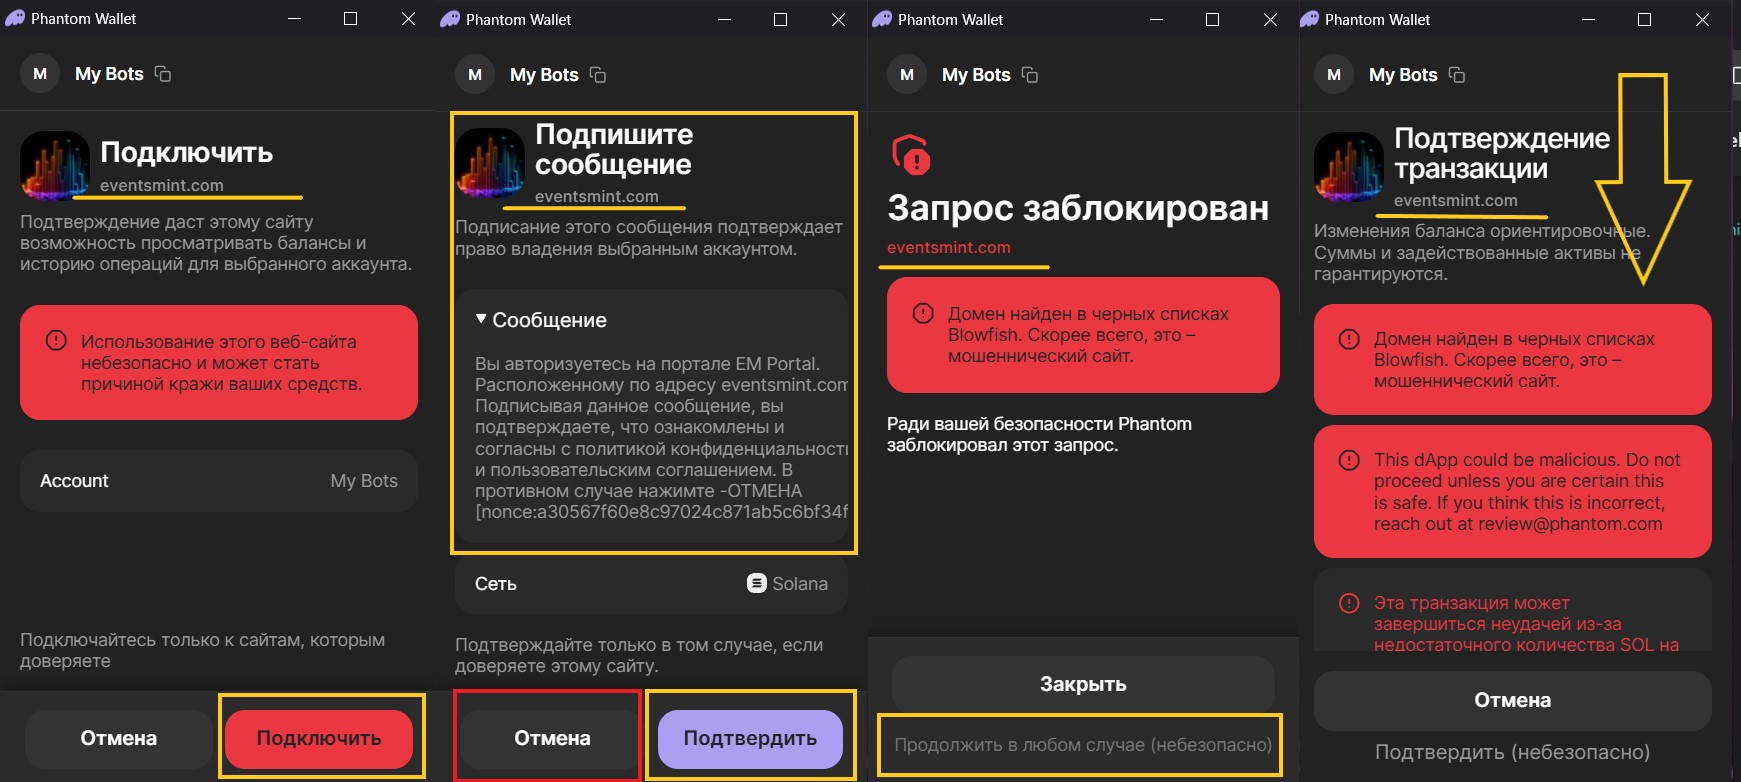
Task: Click the red eventsmint.com link under Запрос заблокирован
Action: [x=948, y=248]
